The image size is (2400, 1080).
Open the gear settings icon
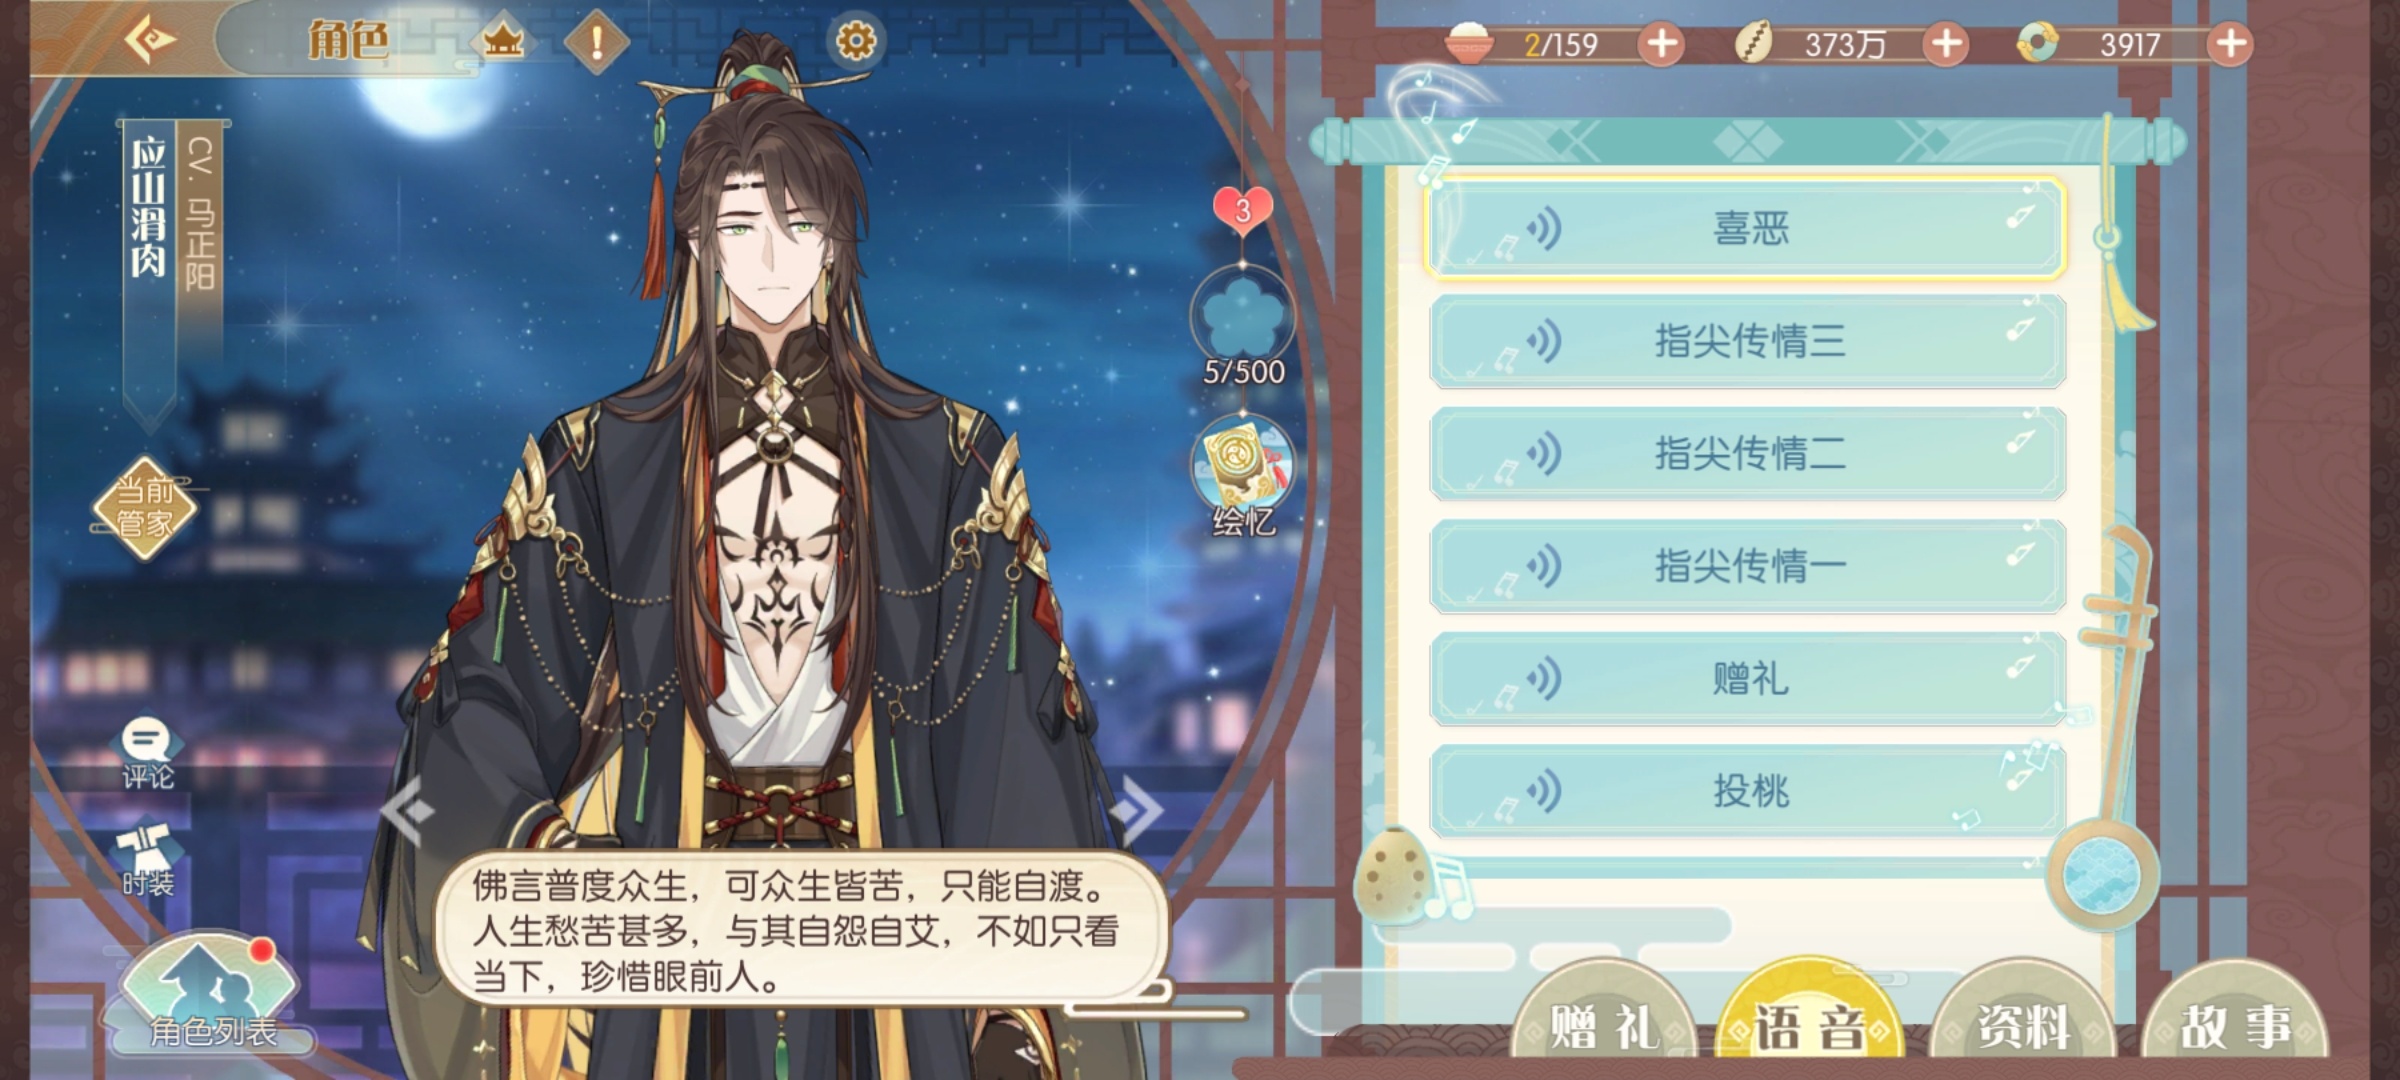pos(856,41)
